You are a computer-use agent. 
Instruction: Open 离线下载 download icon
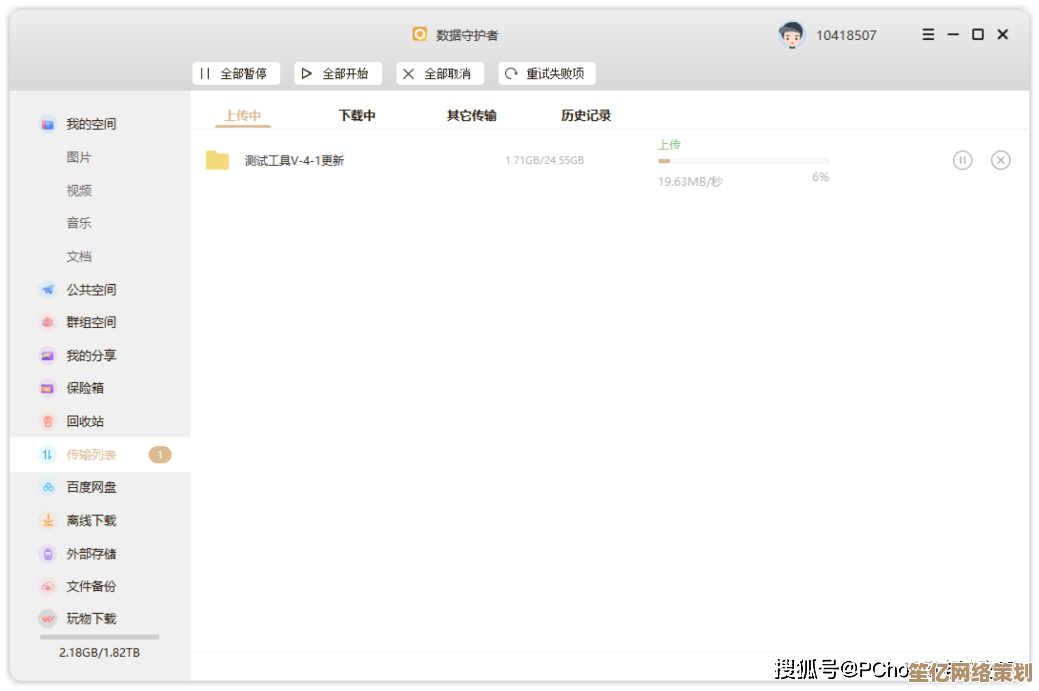[47, 521]
